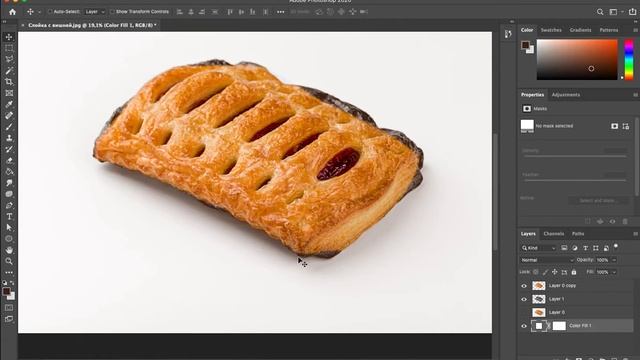Open the Fill dropdown arrow
Viewport: 640px width, 360px height.
(614, 272)
